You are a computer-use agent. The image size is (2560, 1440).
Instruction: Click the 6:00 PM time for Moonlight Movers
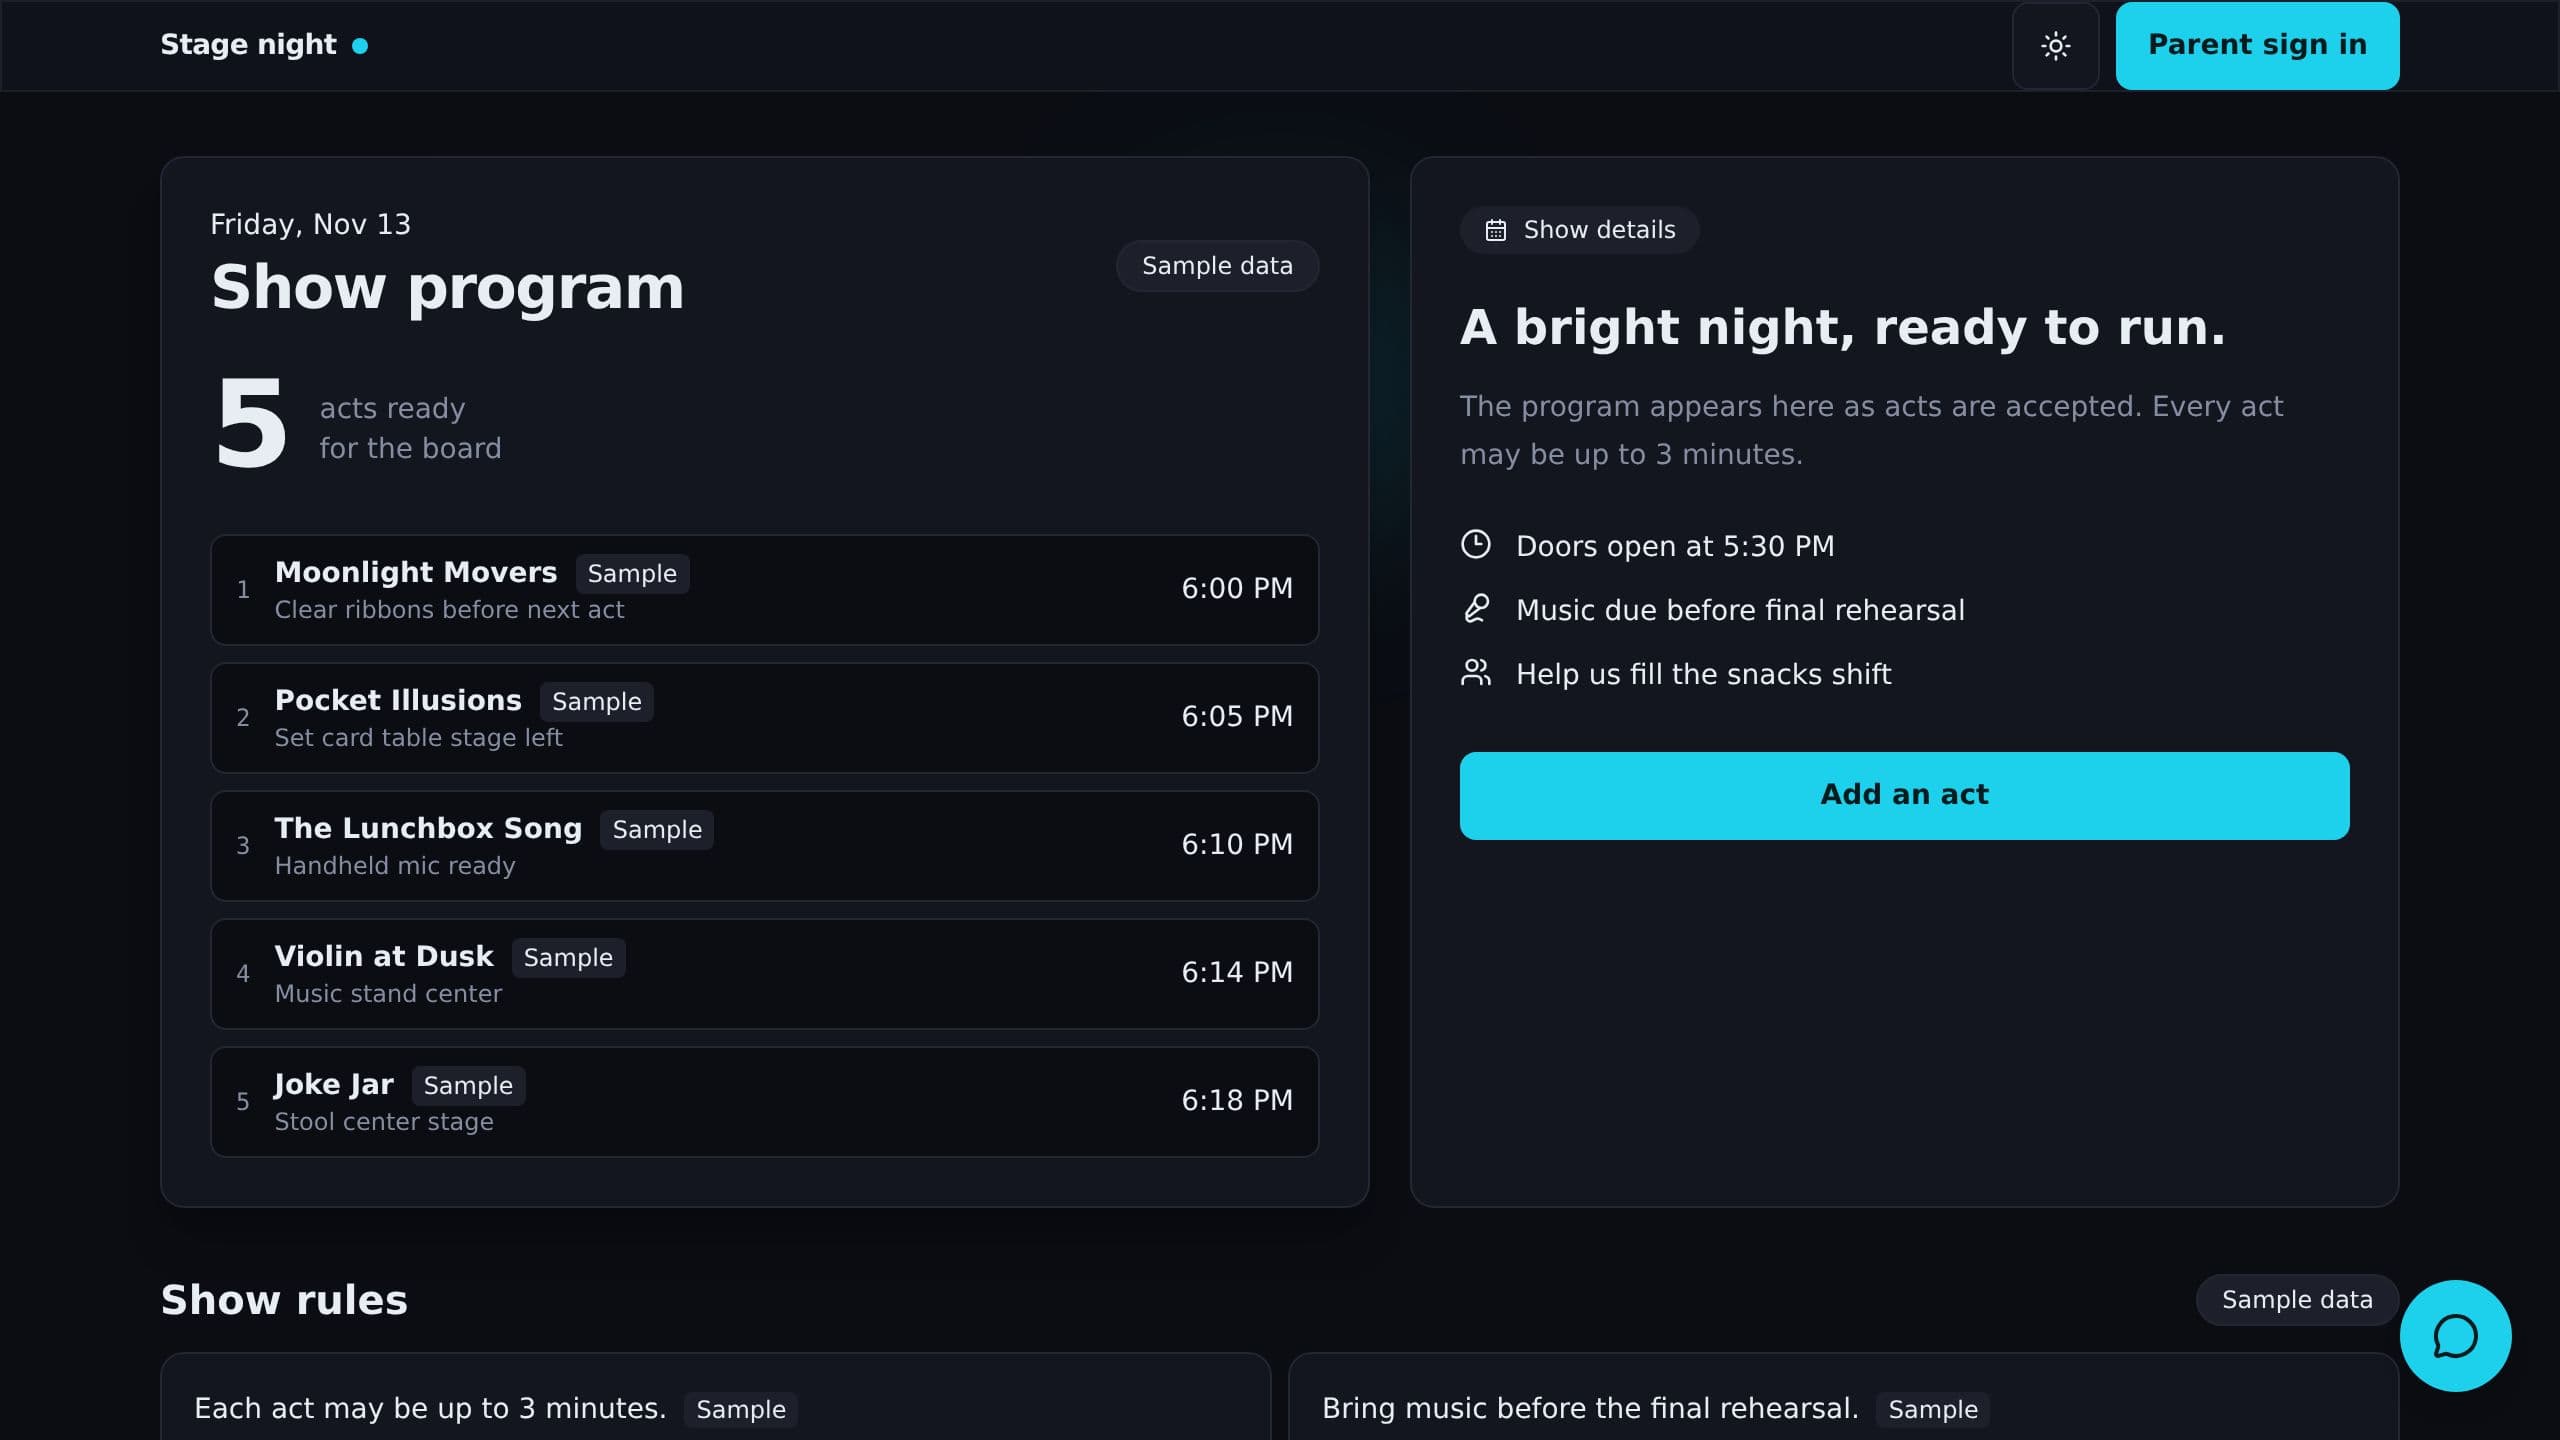[x=1237, y=589]
